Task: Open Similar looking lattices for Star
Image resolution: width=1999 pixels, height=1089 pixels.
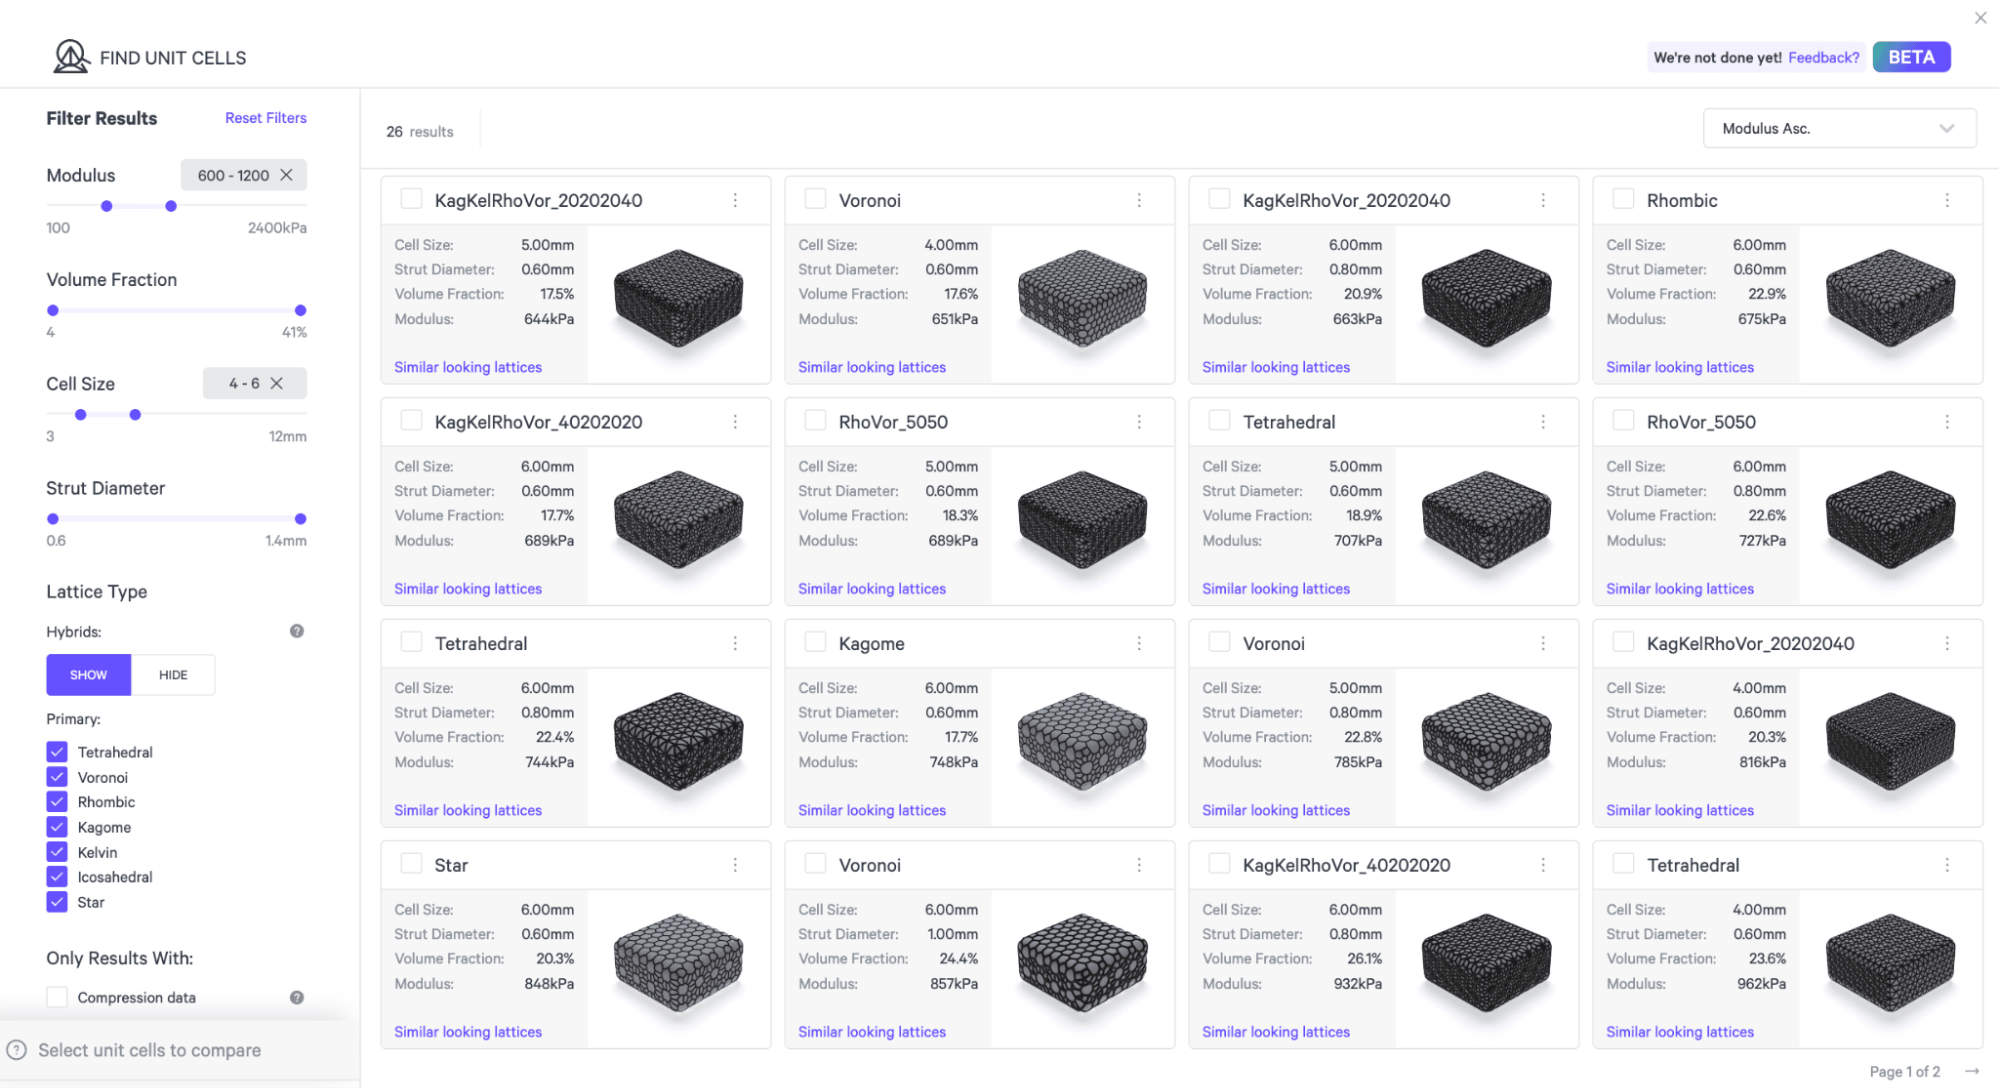Action: pos(467,1031)
